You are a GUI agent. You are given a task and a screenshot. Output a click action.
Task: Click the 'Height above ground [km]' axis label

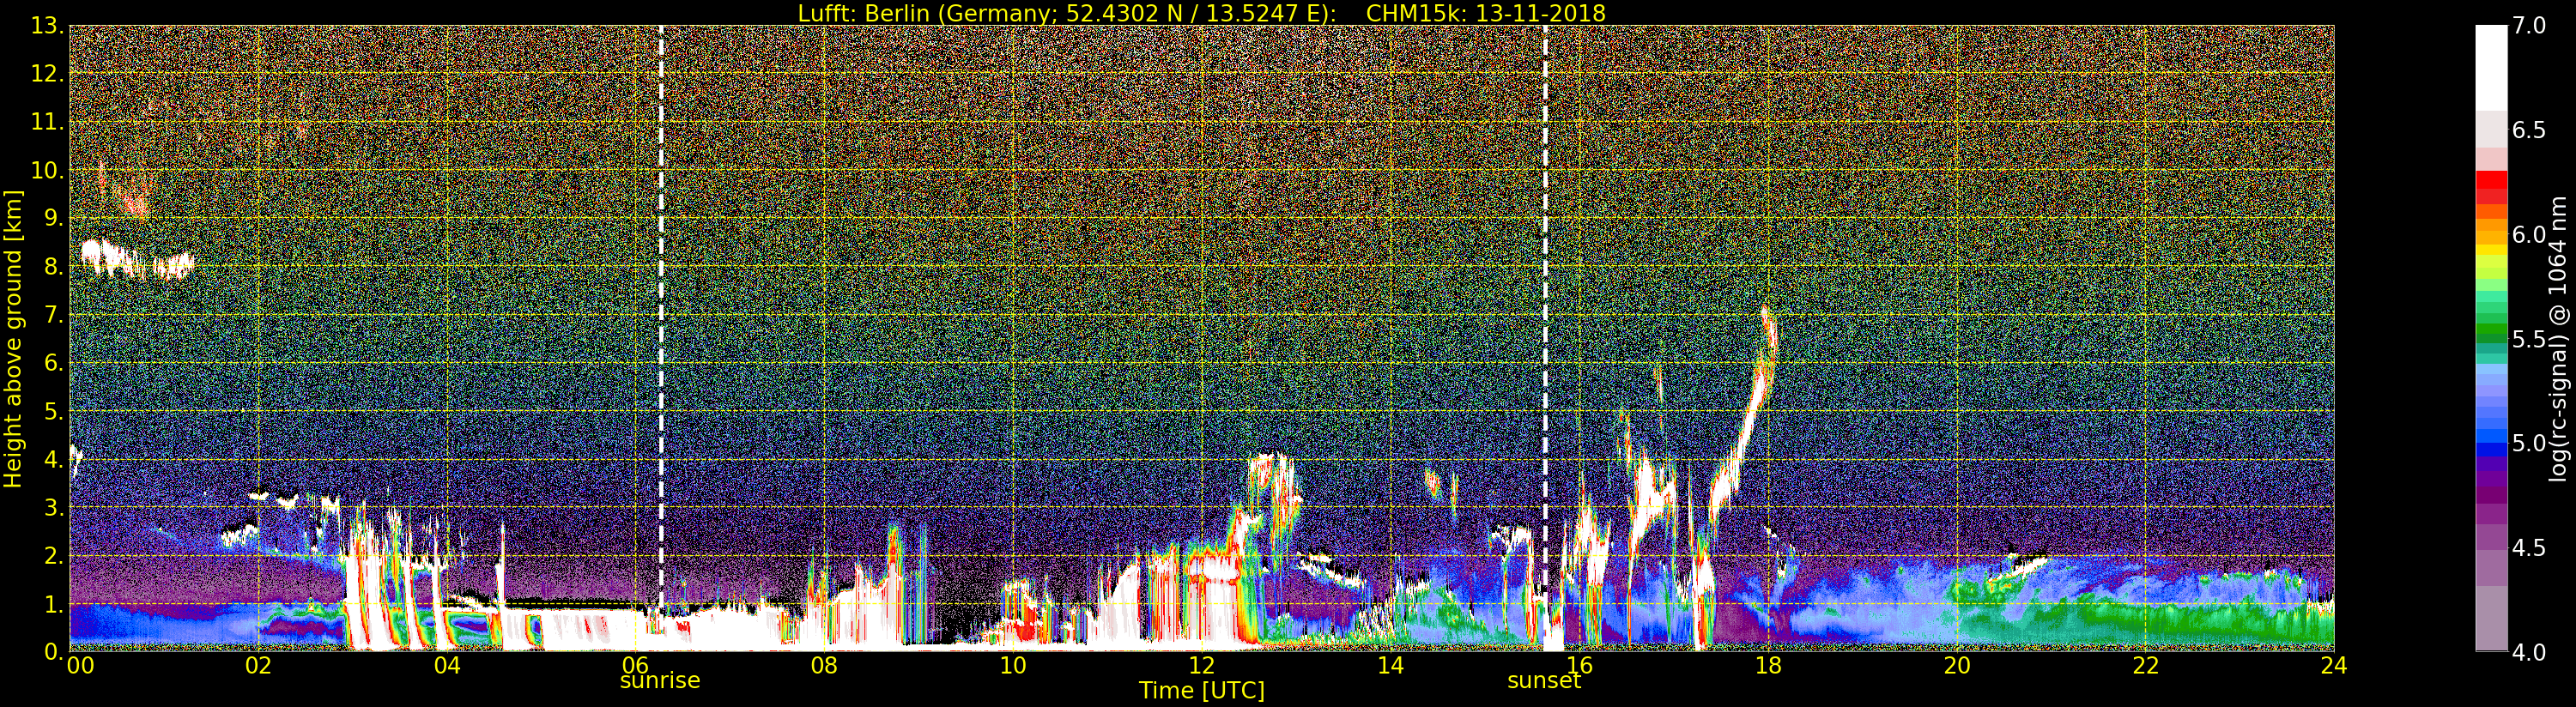[x=13, y=339]
